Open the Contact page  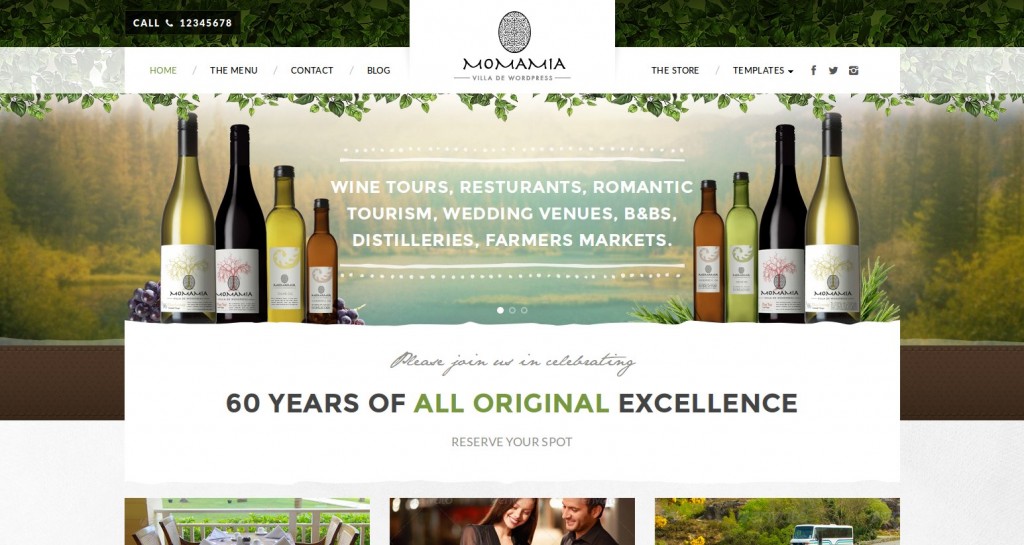point(312,70)
